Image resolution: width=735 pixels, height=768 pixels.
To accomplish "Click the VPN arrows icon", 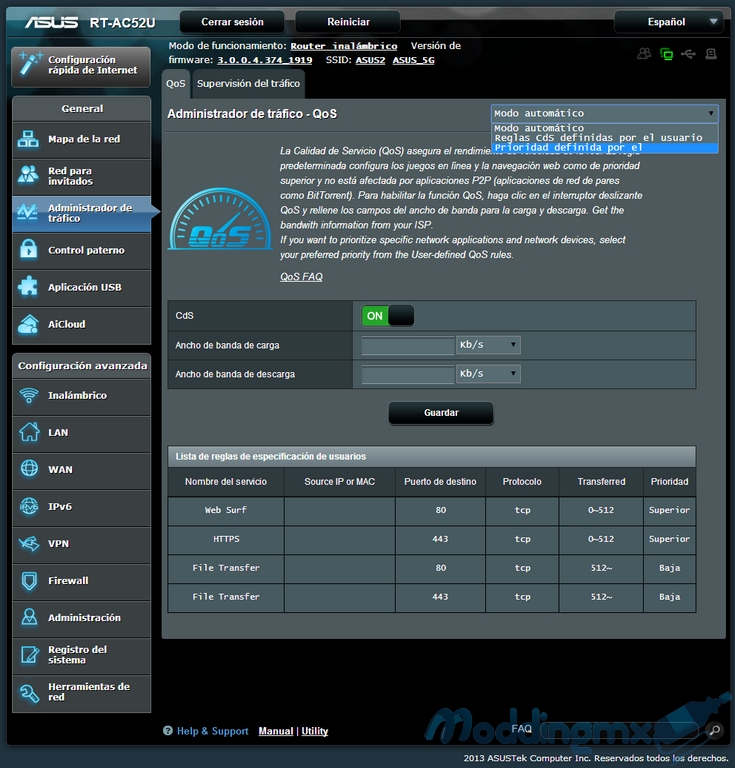I will coord(29,543).
